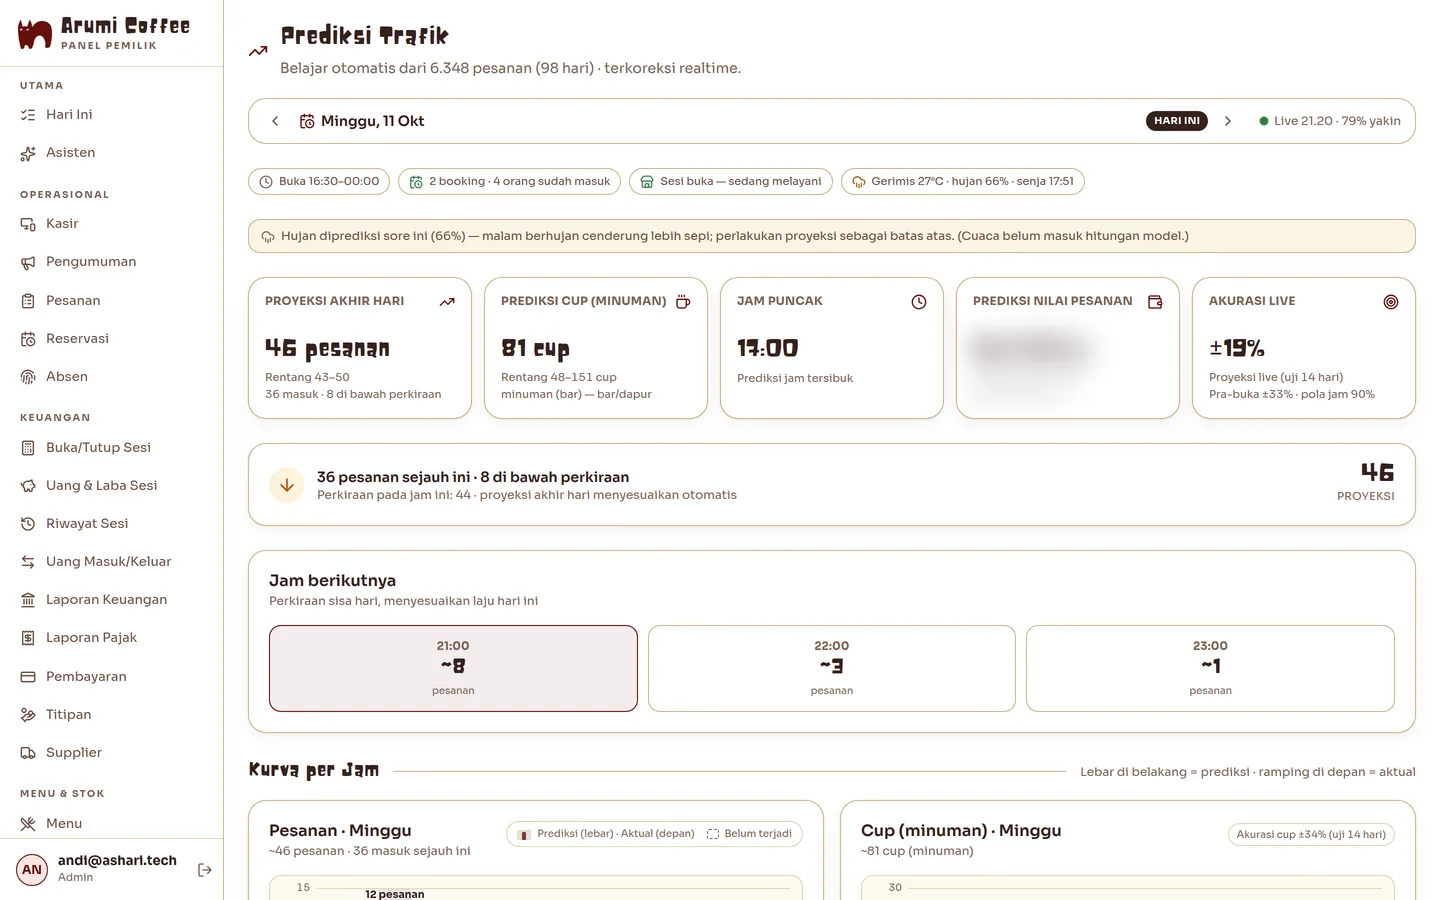The height and width of the screenshot is (900, 1440).
Task: Click the blurred Prediksi Nilai Pesanan value
Action: click(1030, 351)
